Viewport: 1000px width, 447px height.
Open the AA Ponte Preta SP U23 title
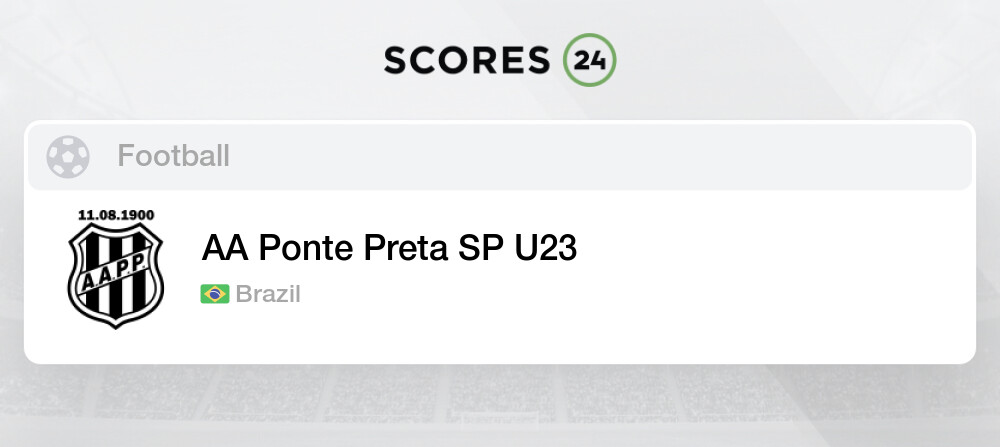coord(389,247)
